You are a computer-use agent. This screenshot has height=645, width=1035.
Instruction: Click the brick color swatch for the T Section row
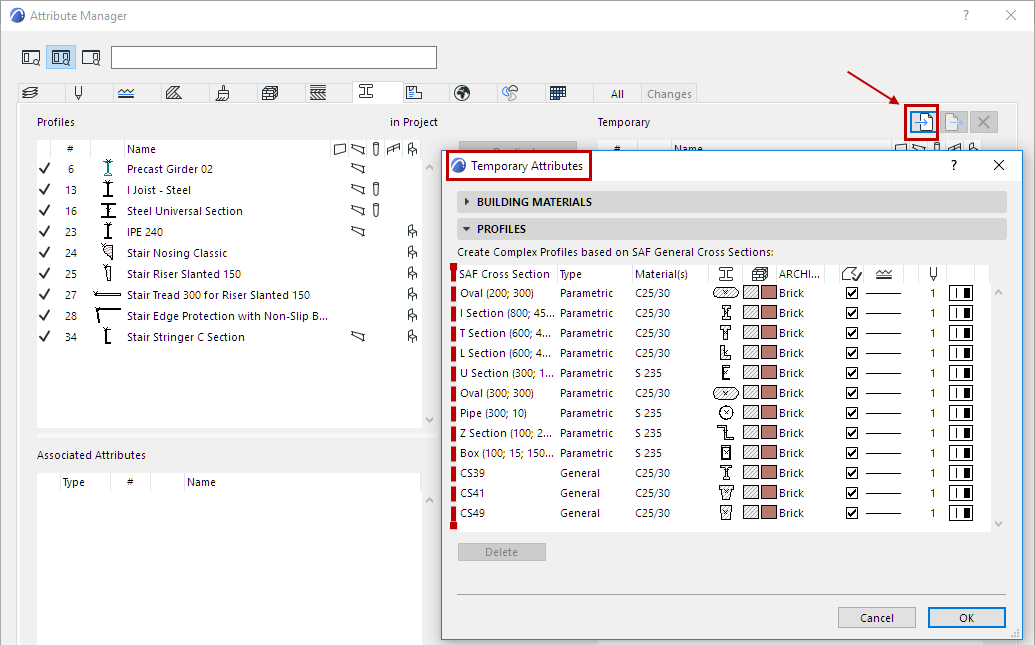[x=769, y=333]
